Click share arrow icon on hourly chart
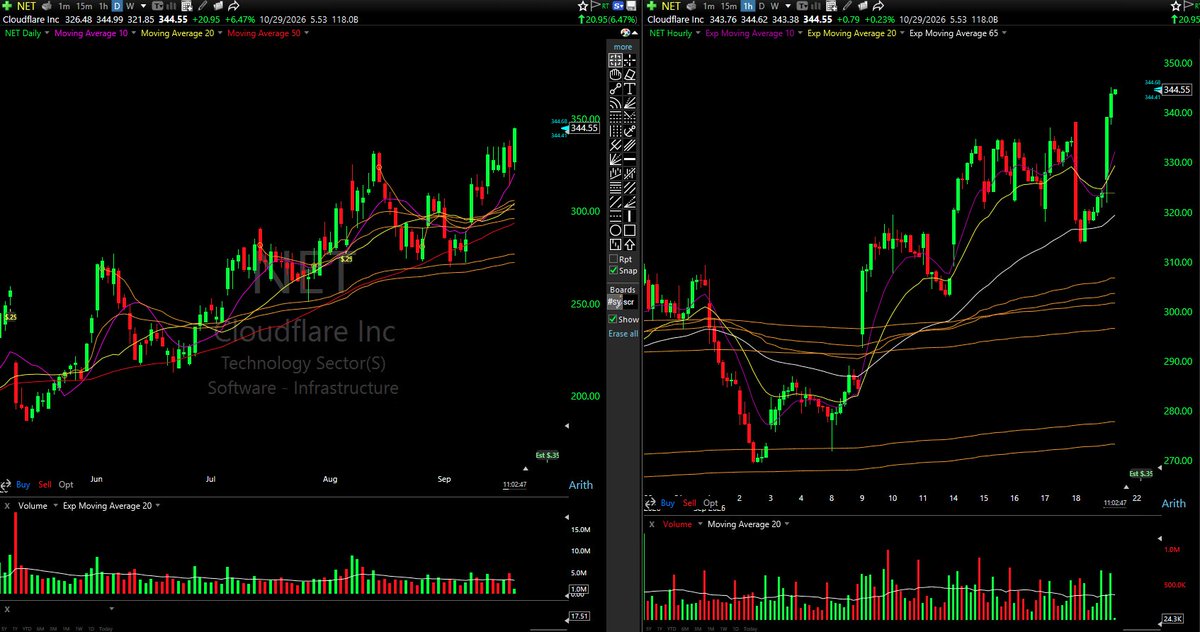The height and width of the screenshot is (632, 1200). tap(878, 6)
